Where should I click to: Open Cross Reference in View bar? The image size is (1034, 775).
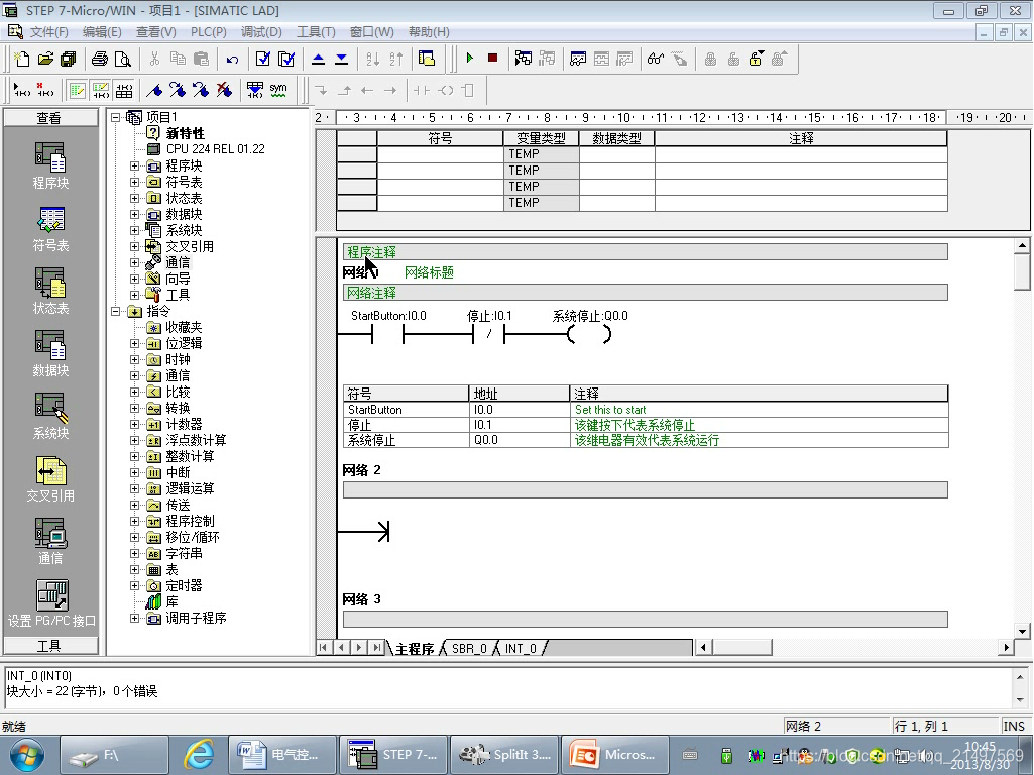(x=51, y=479)
